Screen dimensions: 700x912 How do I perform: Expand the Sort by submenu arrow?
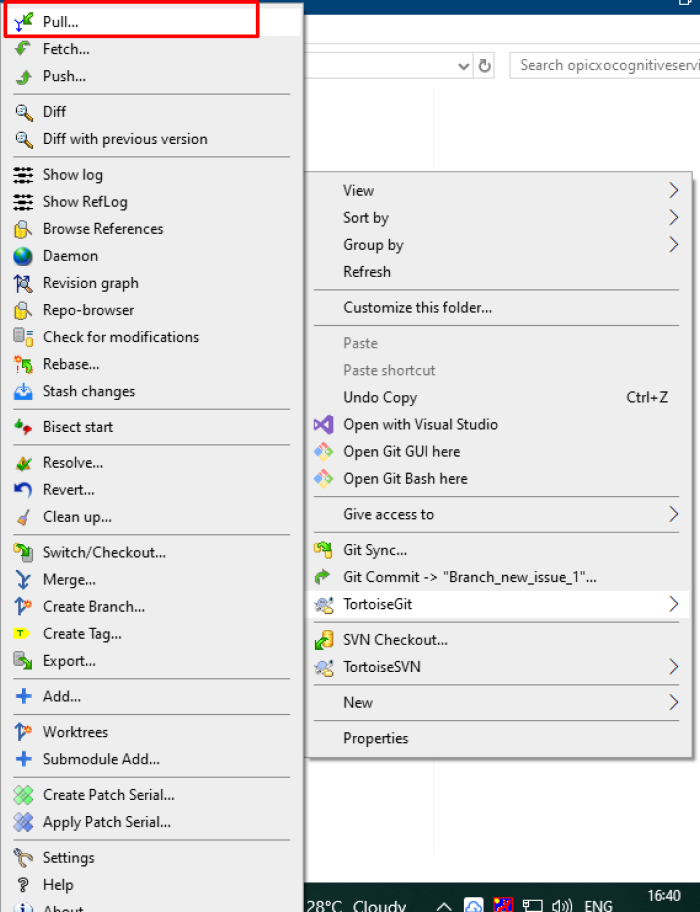673,218
